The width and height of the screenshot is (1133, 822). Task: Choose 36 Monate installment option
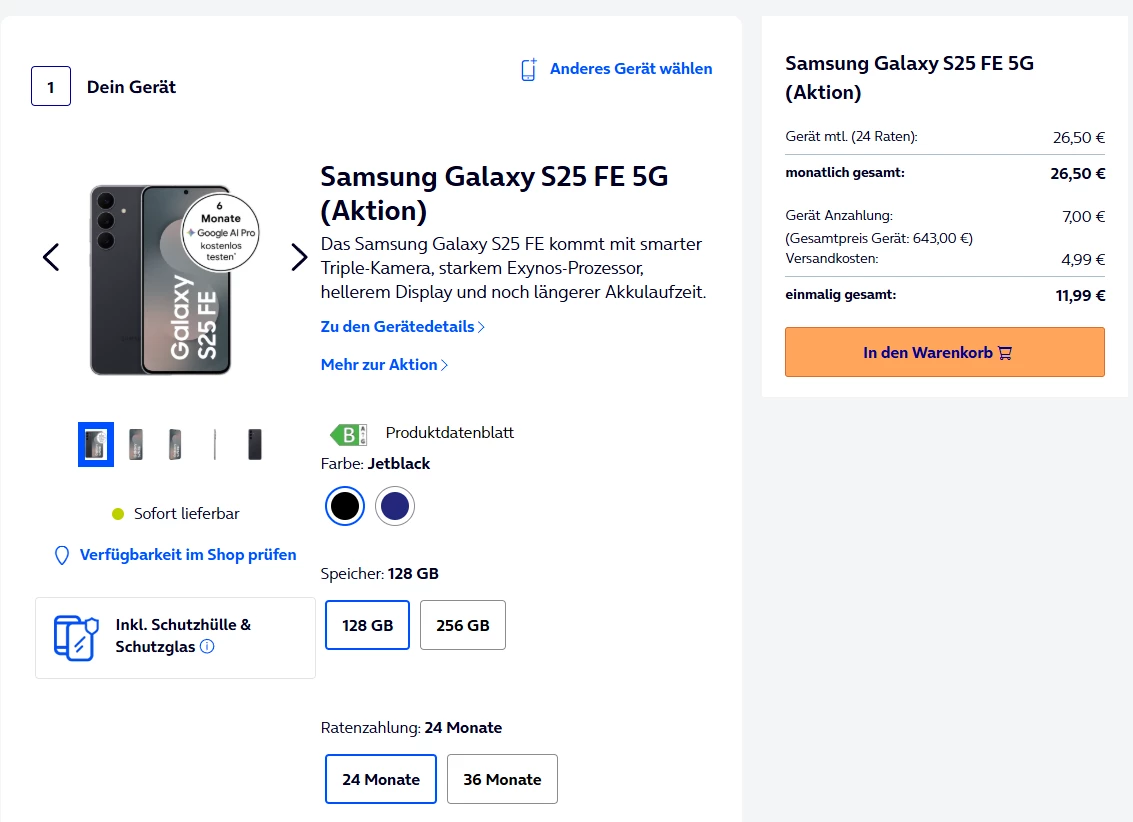point(502,779)
